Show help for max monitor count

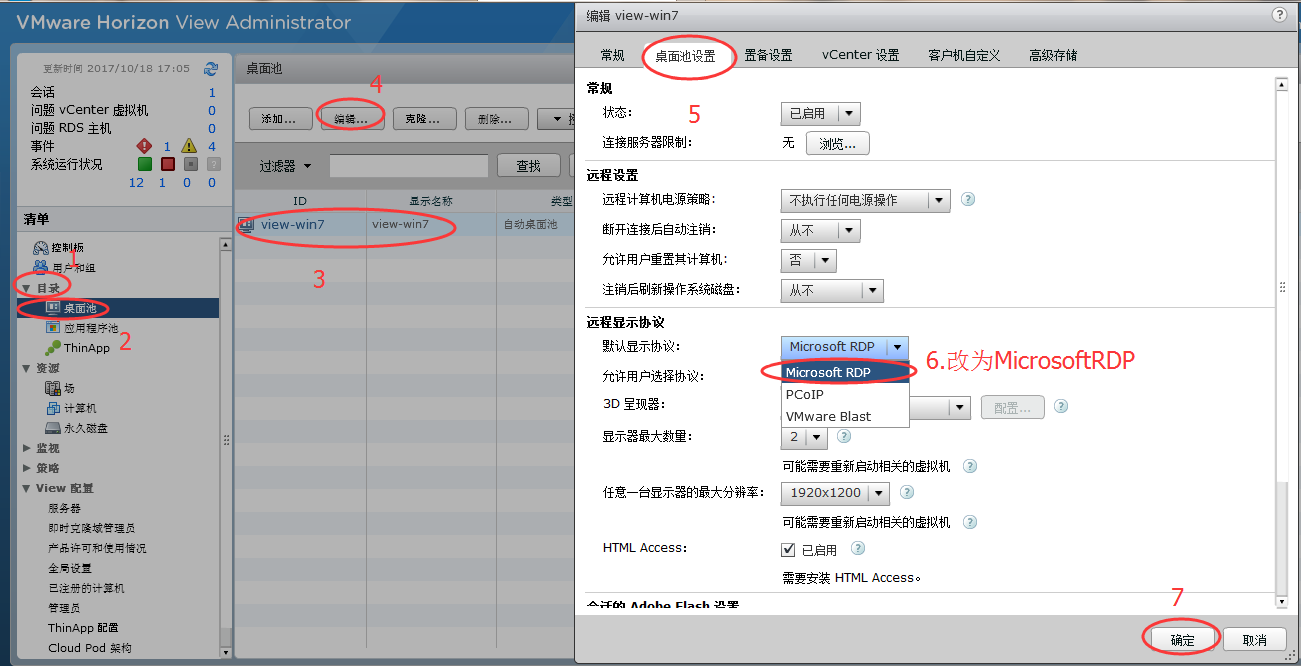click(844, 436)
